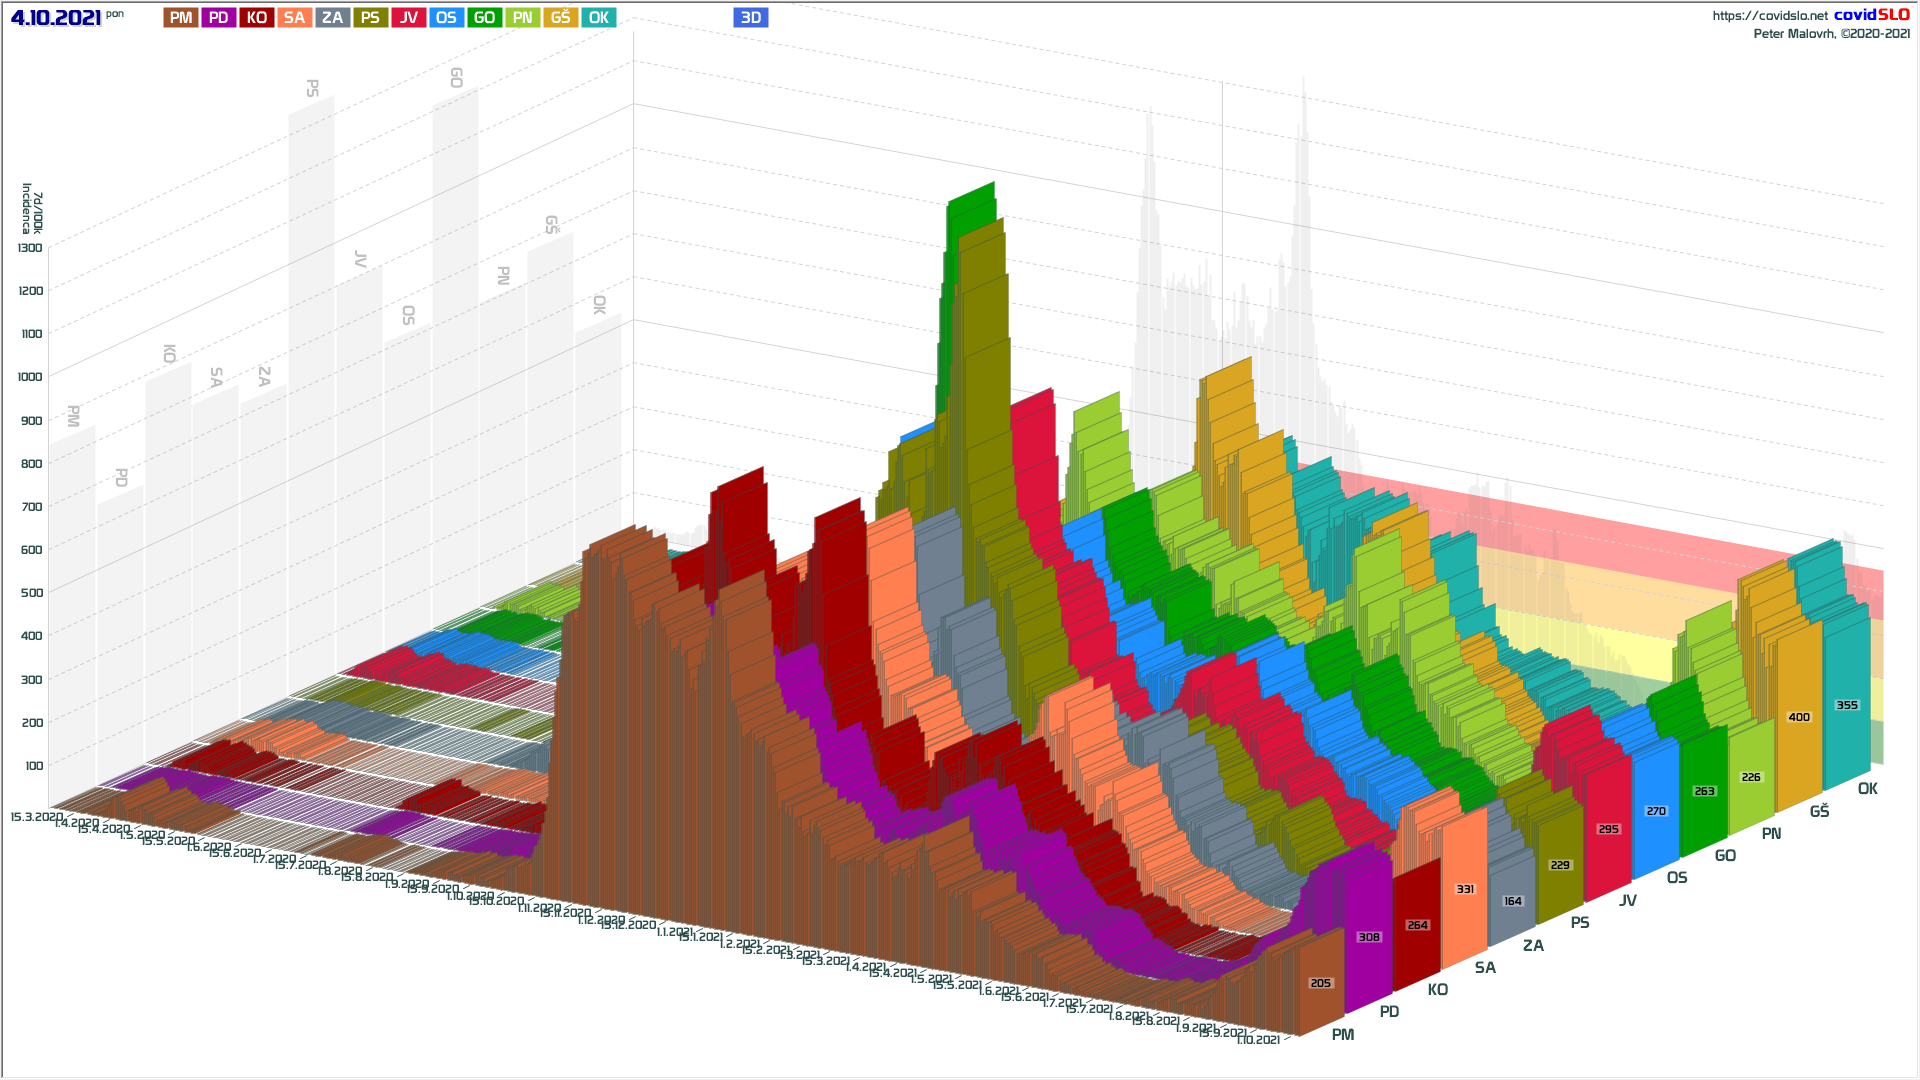Toggle the GO green legend button
Screen dimensions: 1920x1080
coord(484,18)
